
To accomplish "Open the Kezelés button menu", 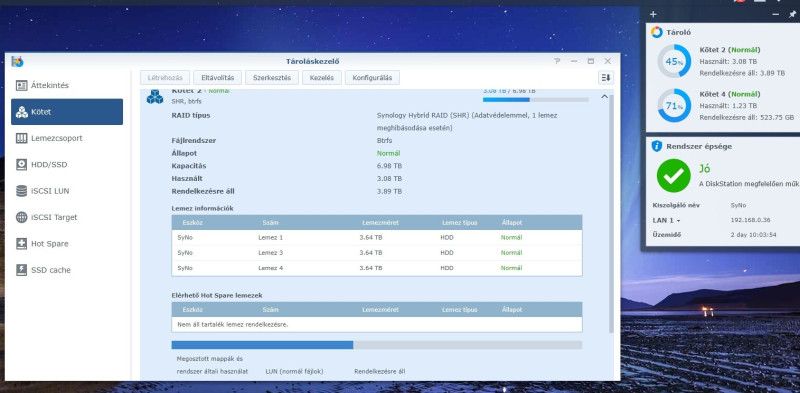I will coord(322,78).
